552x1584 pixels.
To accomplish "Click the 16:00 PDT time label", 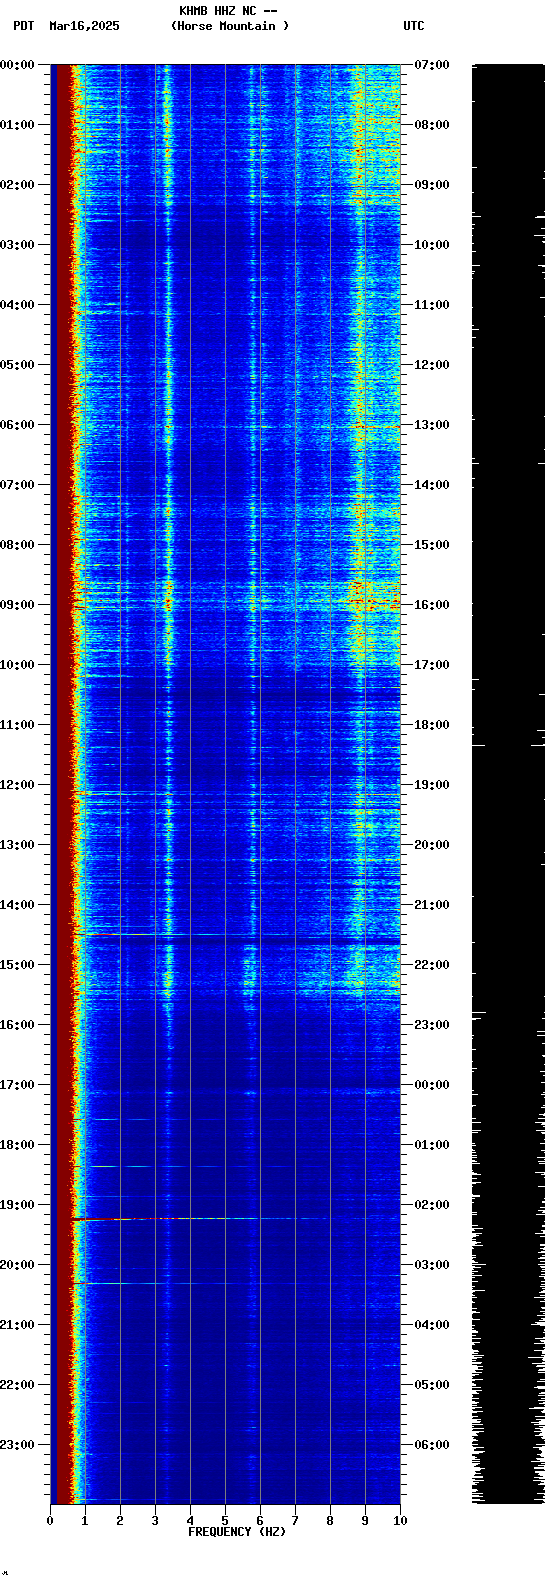I will click(18, 1025).
